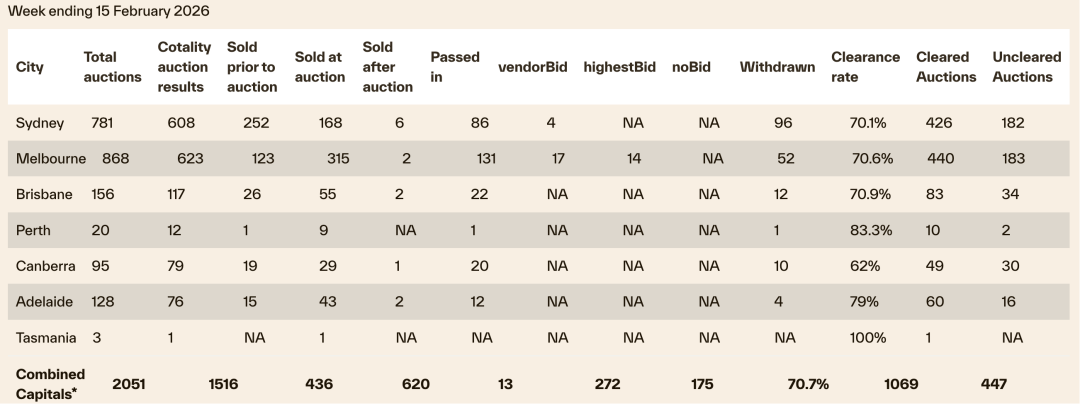Click the Week ending 15 February 2026 caption
This screenshot has height=404, width=1080.
click(x=109, y=10)
